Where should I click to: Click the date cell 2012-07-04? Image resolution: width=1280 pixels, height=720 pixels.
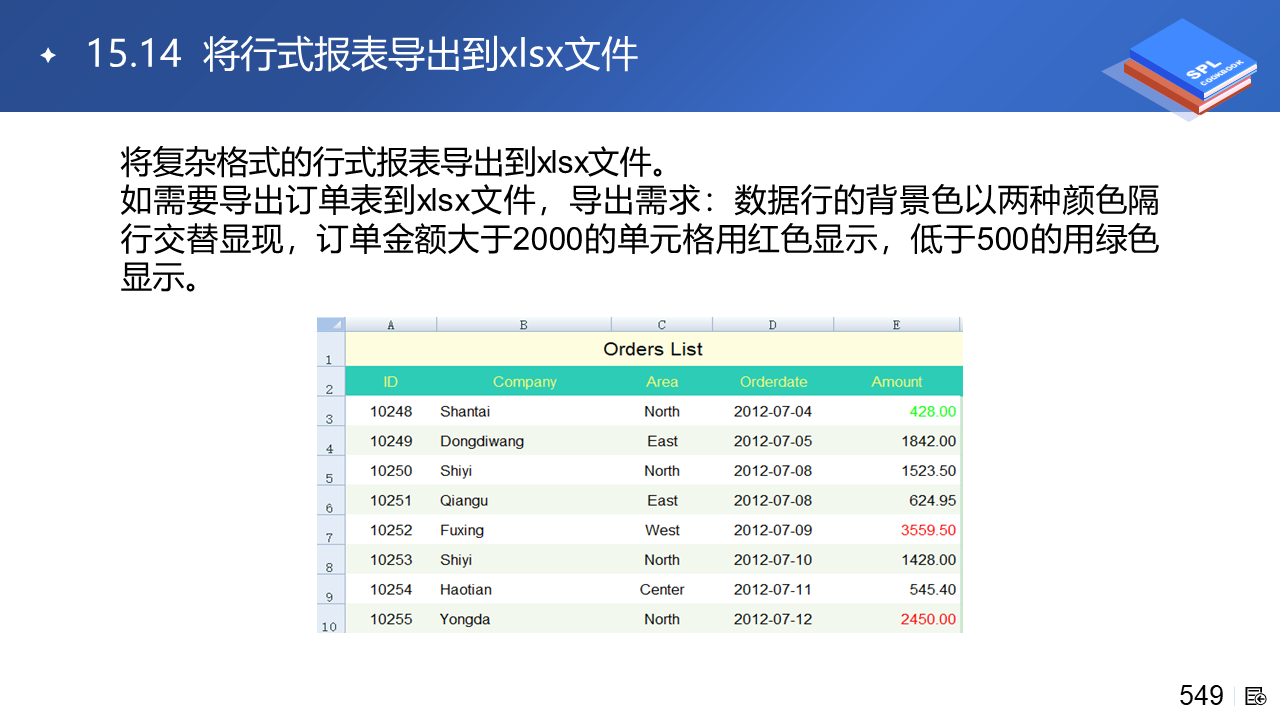pos(773,411)
